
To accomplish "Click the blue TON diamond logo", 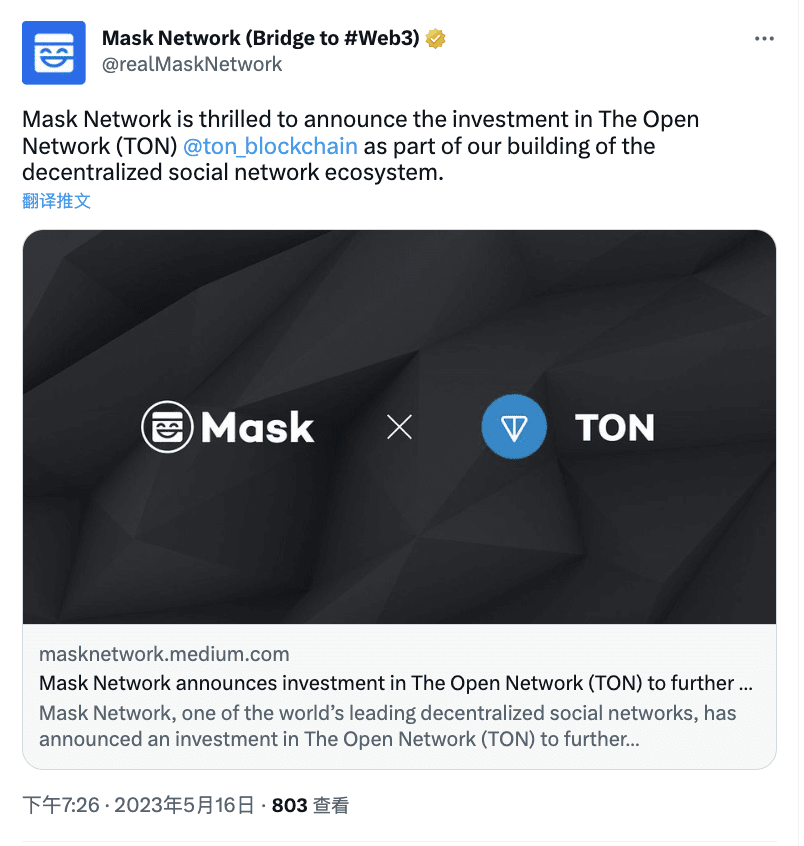I will click(x=514, y=426).
